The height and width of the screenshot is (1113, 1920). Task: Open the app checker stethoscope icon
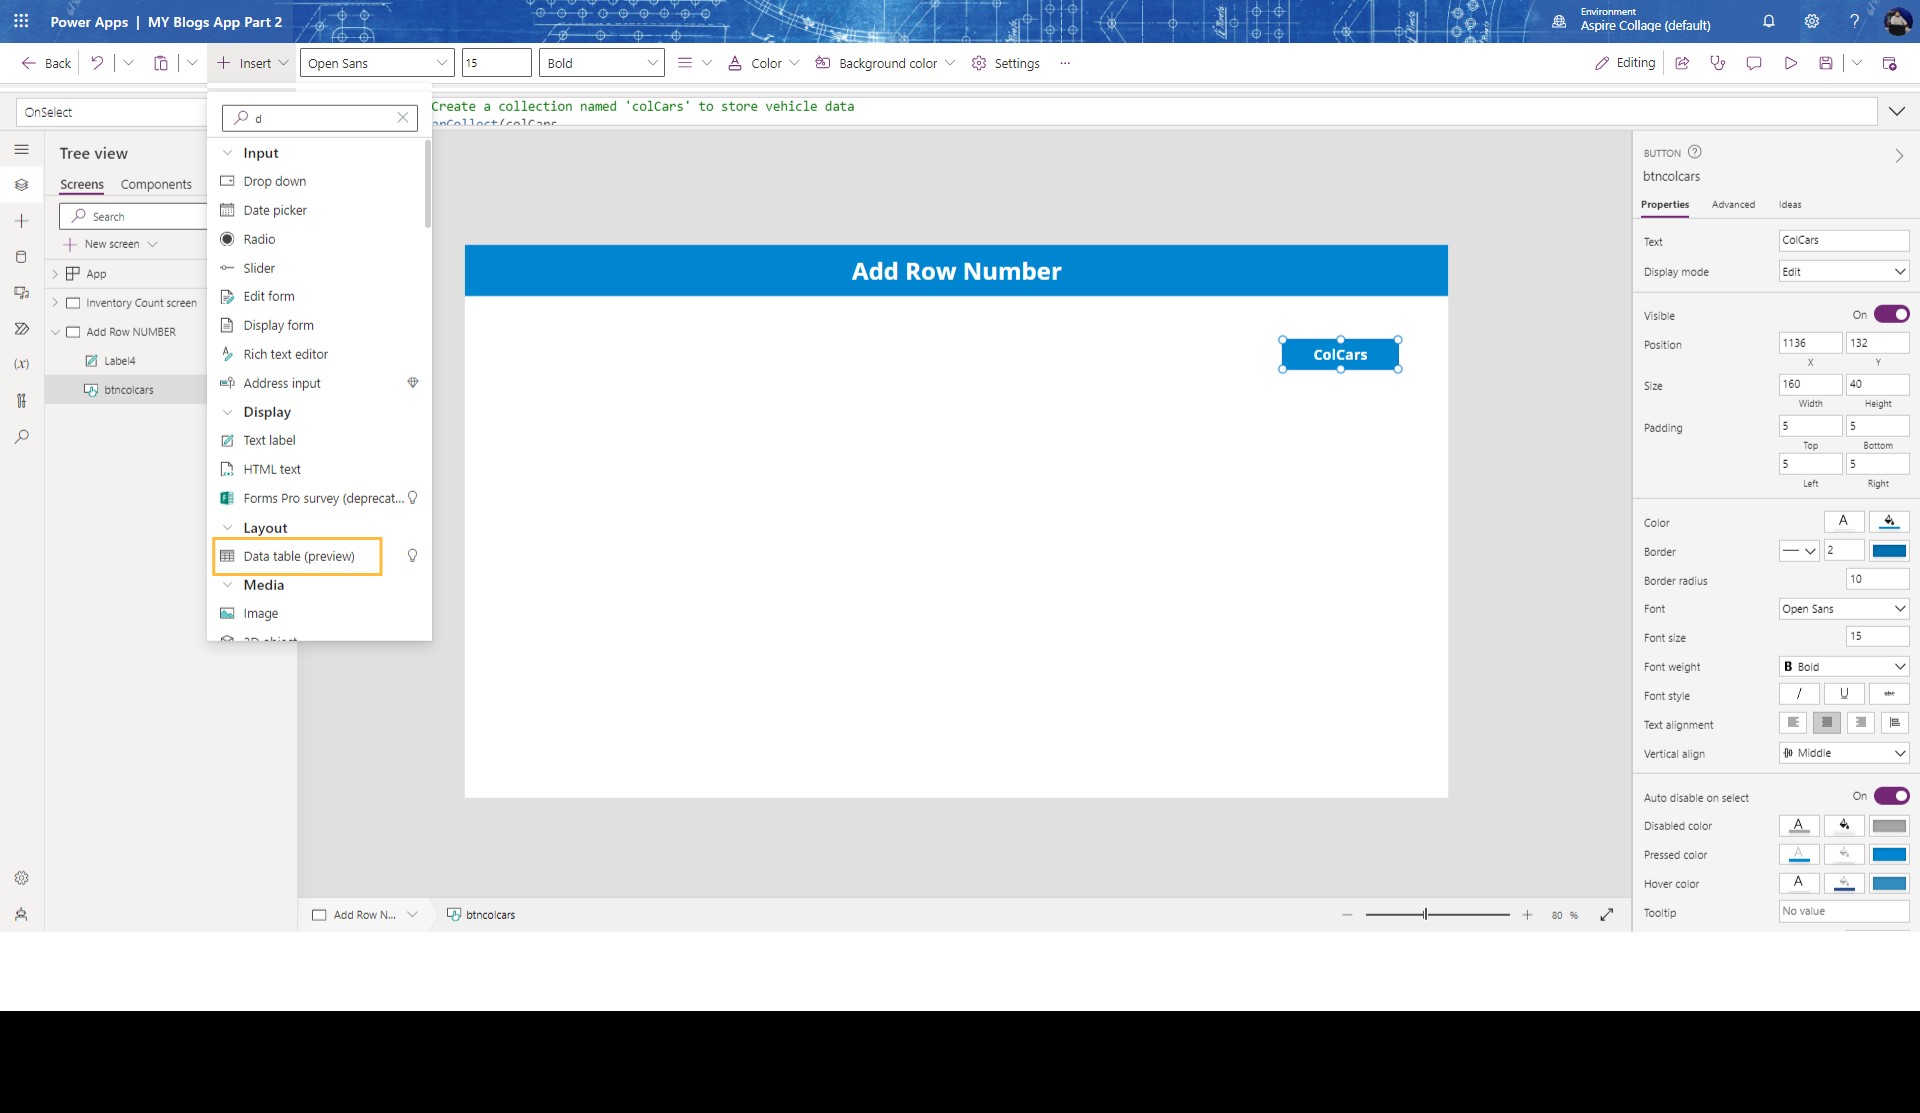(x=1718, y=62)
